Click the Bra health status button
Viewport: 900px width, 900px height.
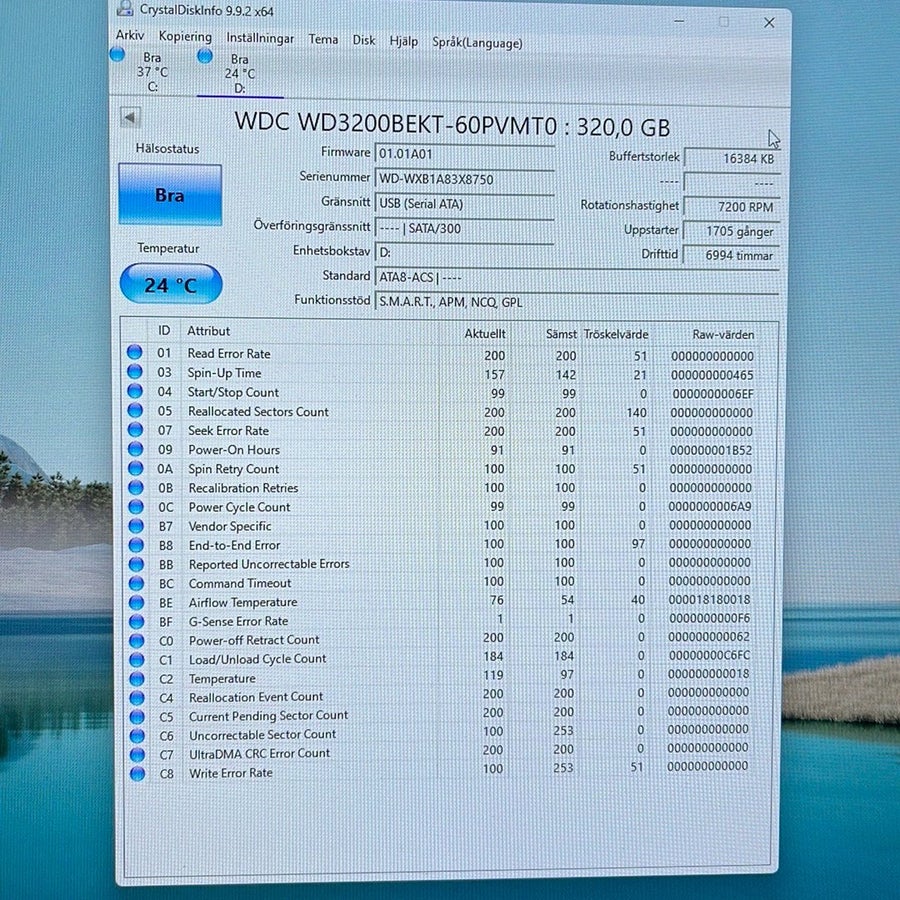click(170, 195)
